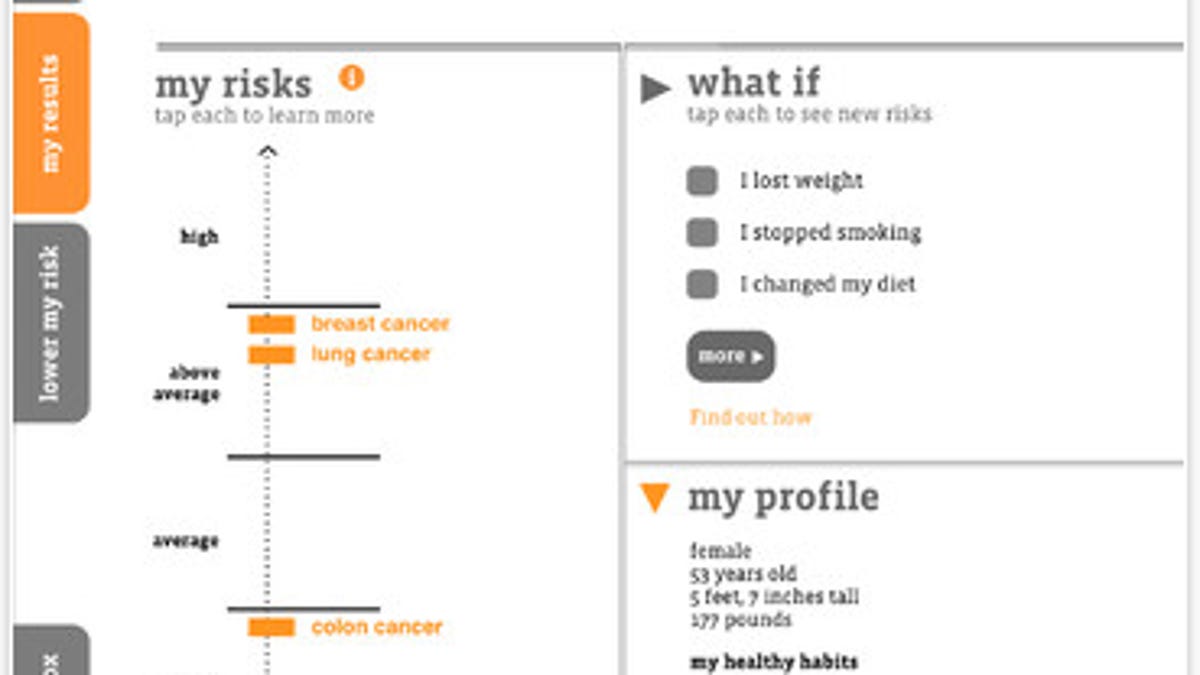Click the upward arrow atop the risk scale
Image resolution: width=1200 pixels, height=675 pixels.
point(267,153)
